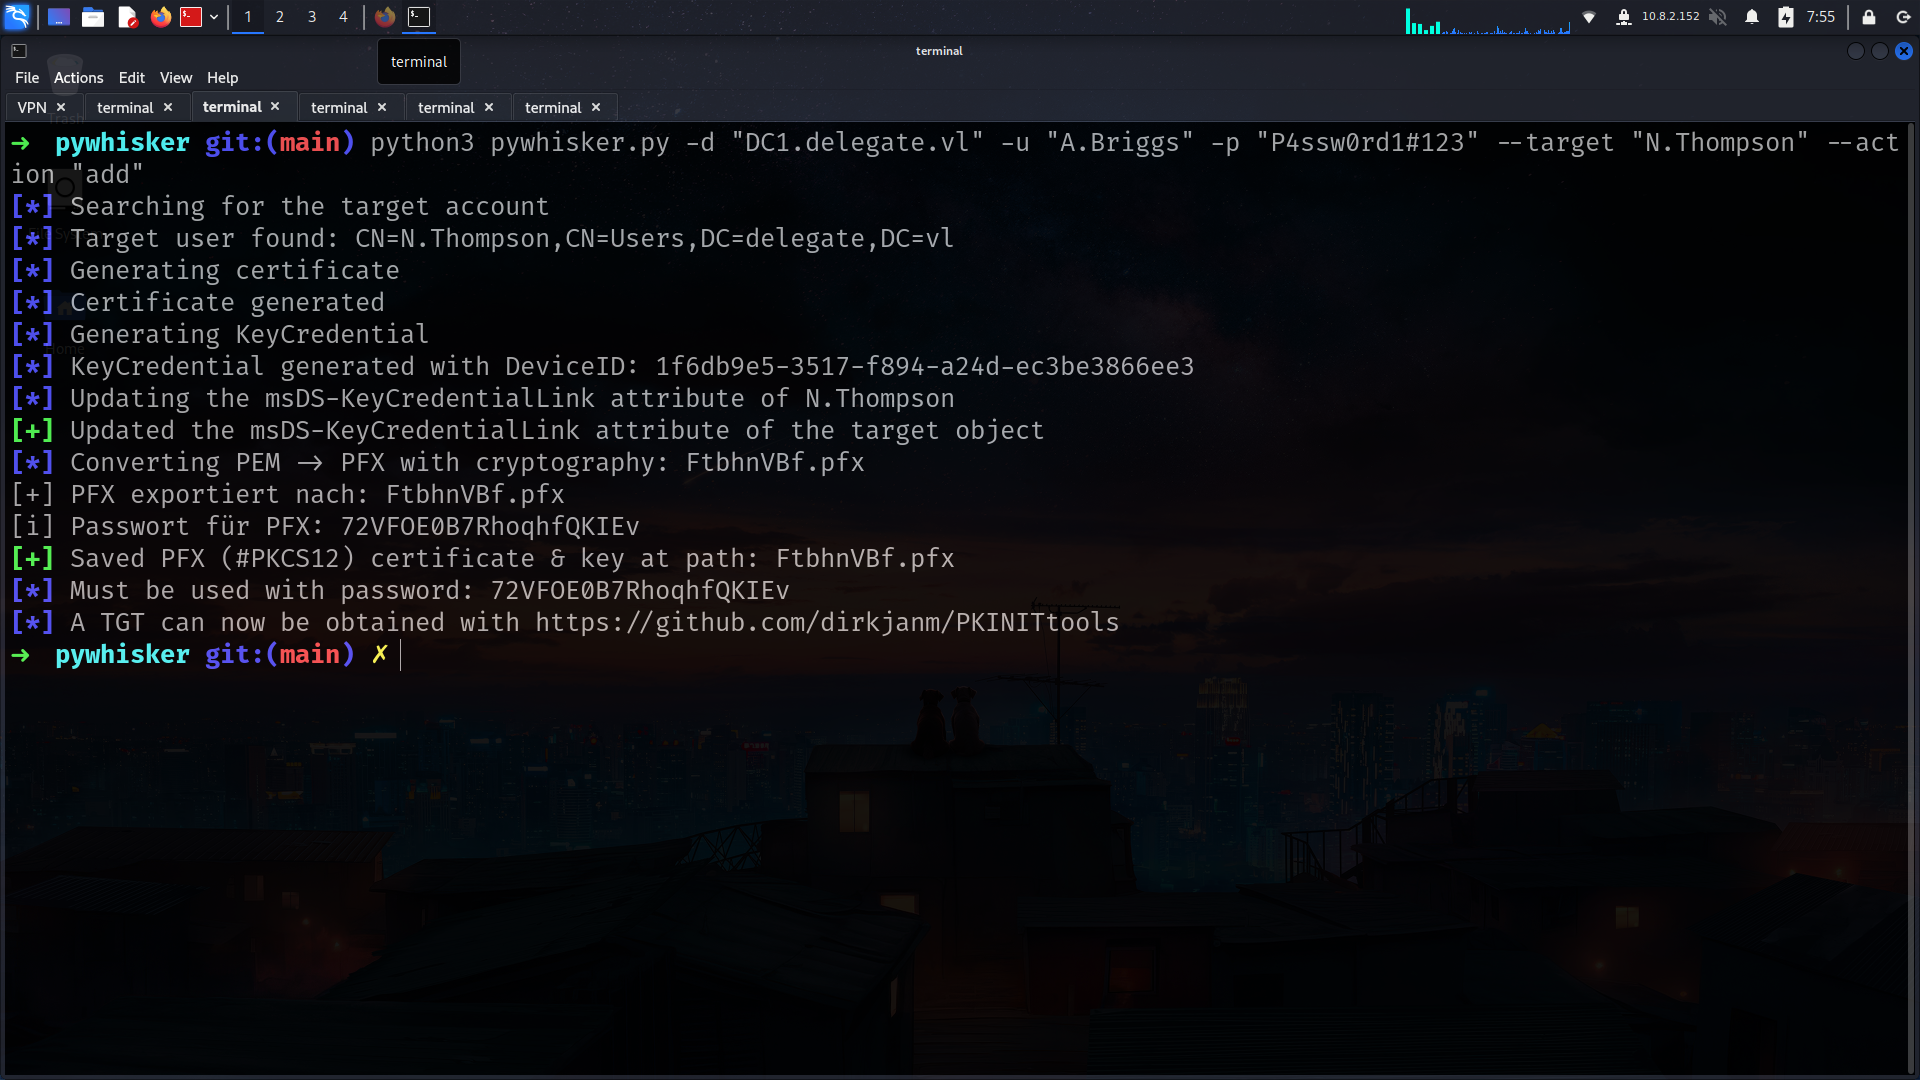Screen dimensions: 1920x1080
Task: Click the PKINITtools GitHub URL
Action: 827,622
